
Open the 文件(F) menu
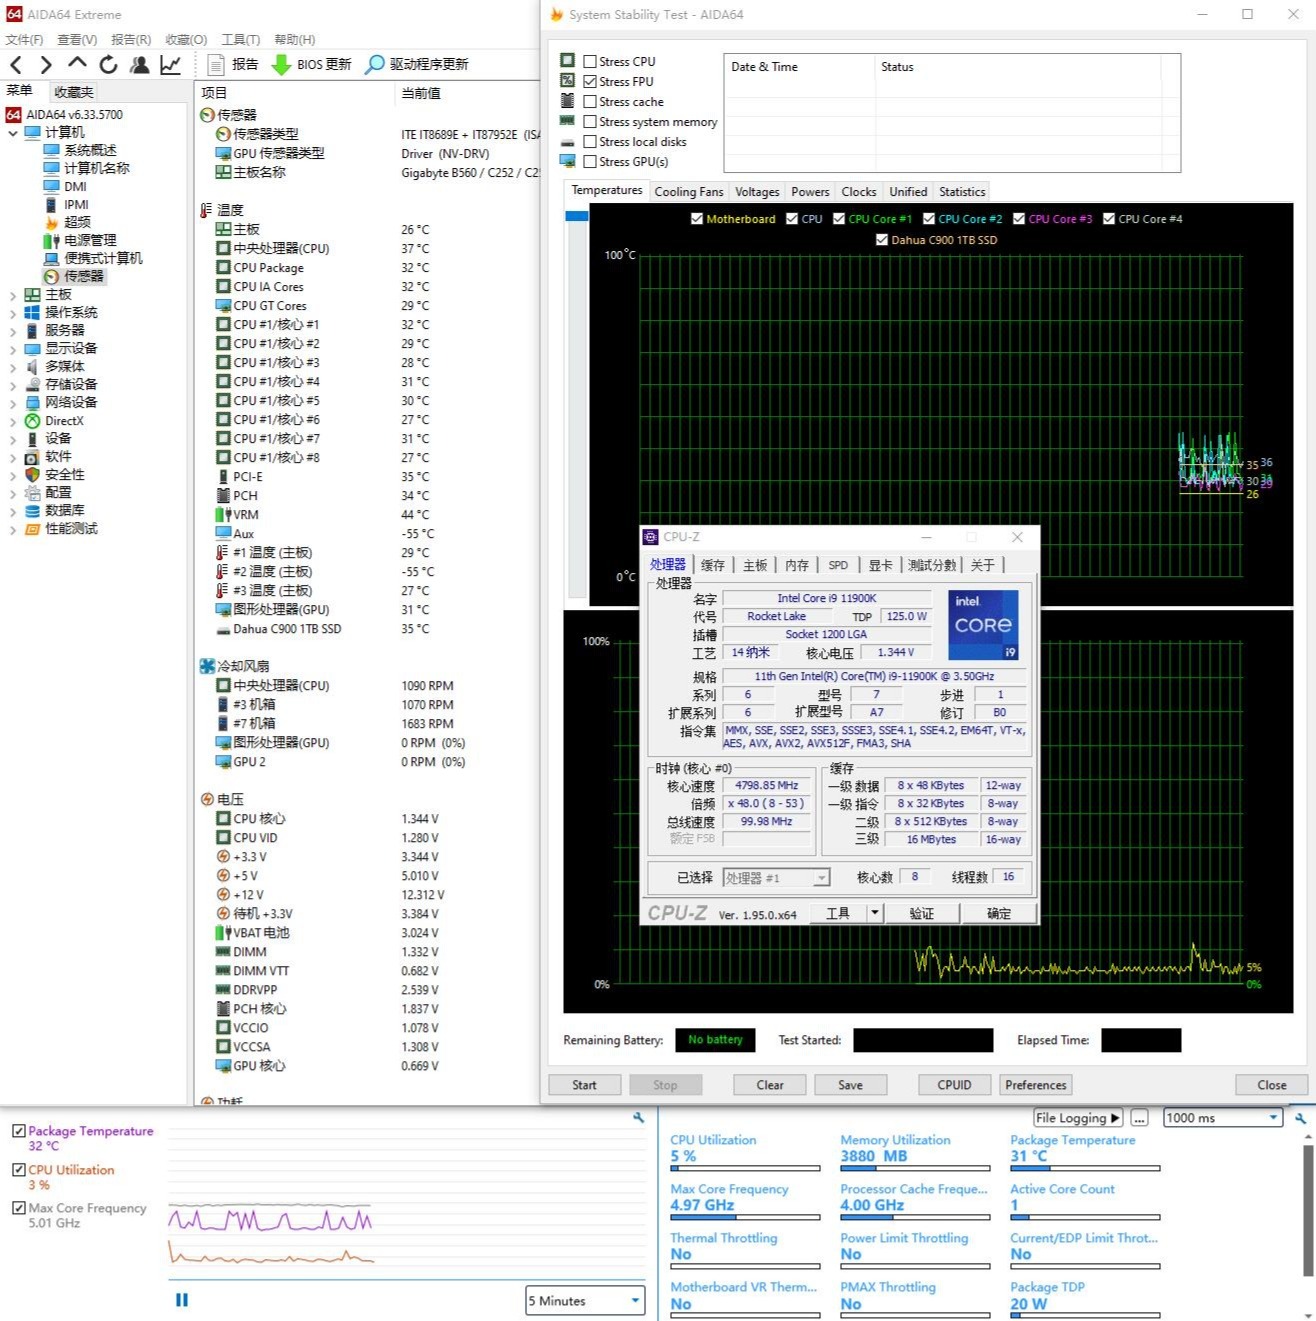pos(24,39)
